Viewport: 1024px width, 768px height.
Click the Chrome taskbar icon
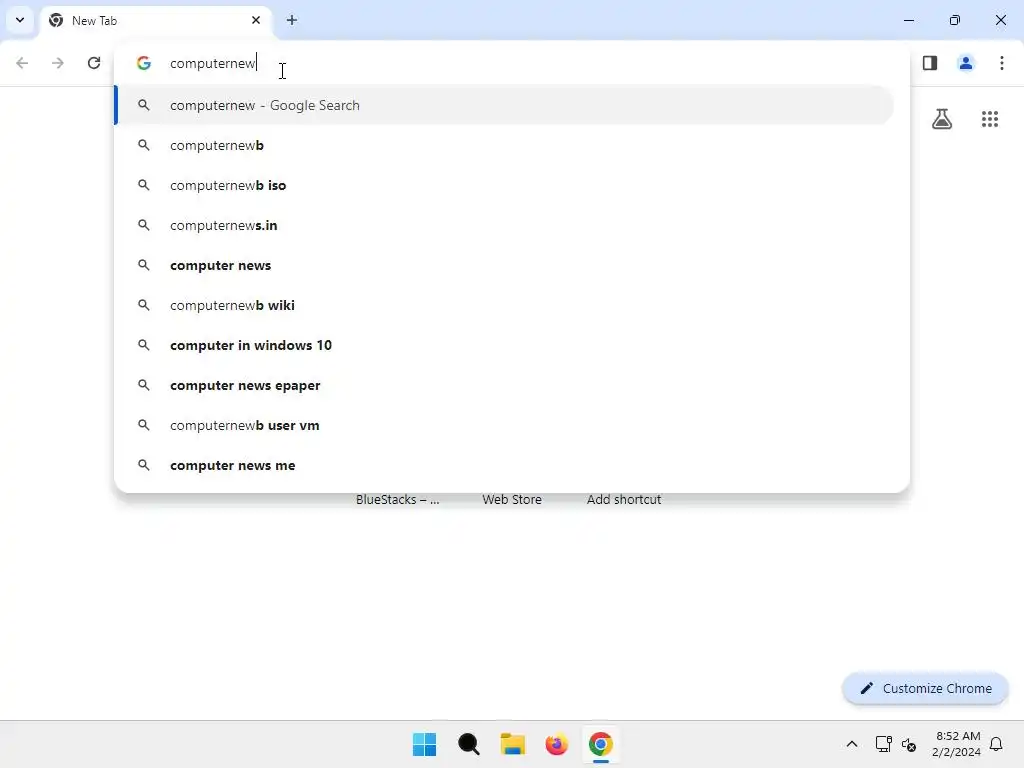601,744
